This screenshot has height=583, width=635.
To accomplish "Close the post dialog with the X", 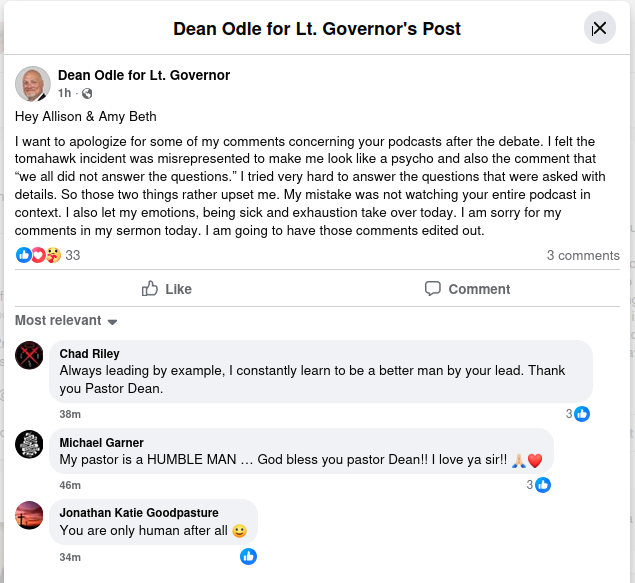I will pos(599,28).
